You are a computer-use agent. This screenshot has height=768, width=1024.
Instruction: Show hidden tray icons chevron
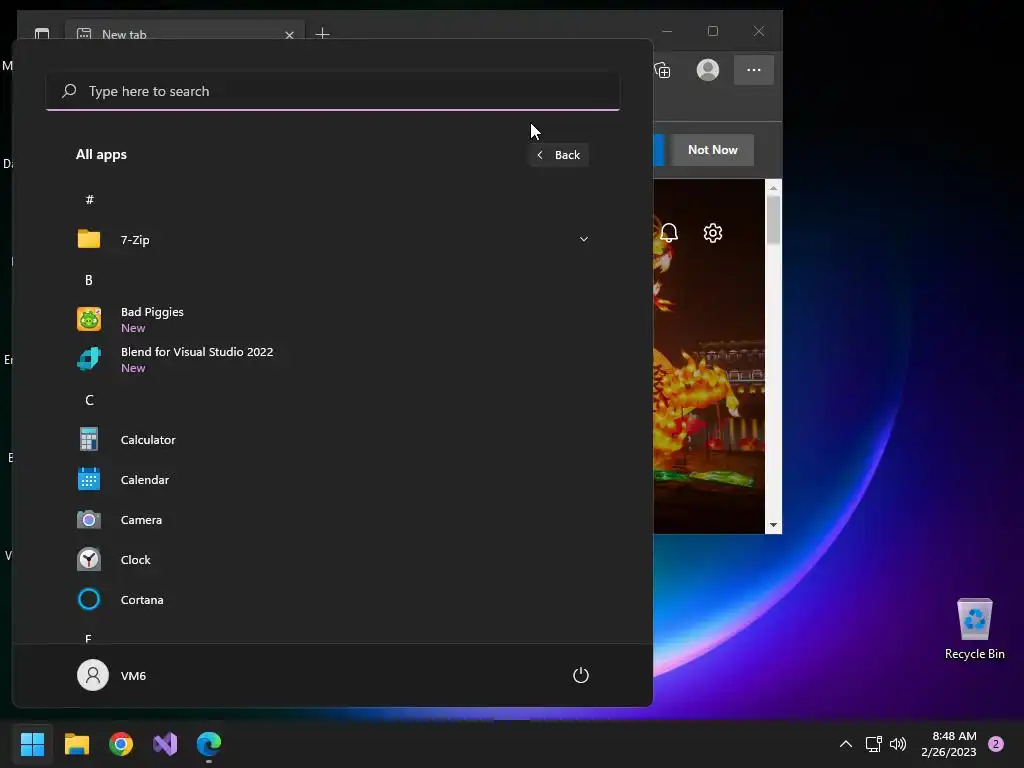pyautogui.click(x=846, y=743)
